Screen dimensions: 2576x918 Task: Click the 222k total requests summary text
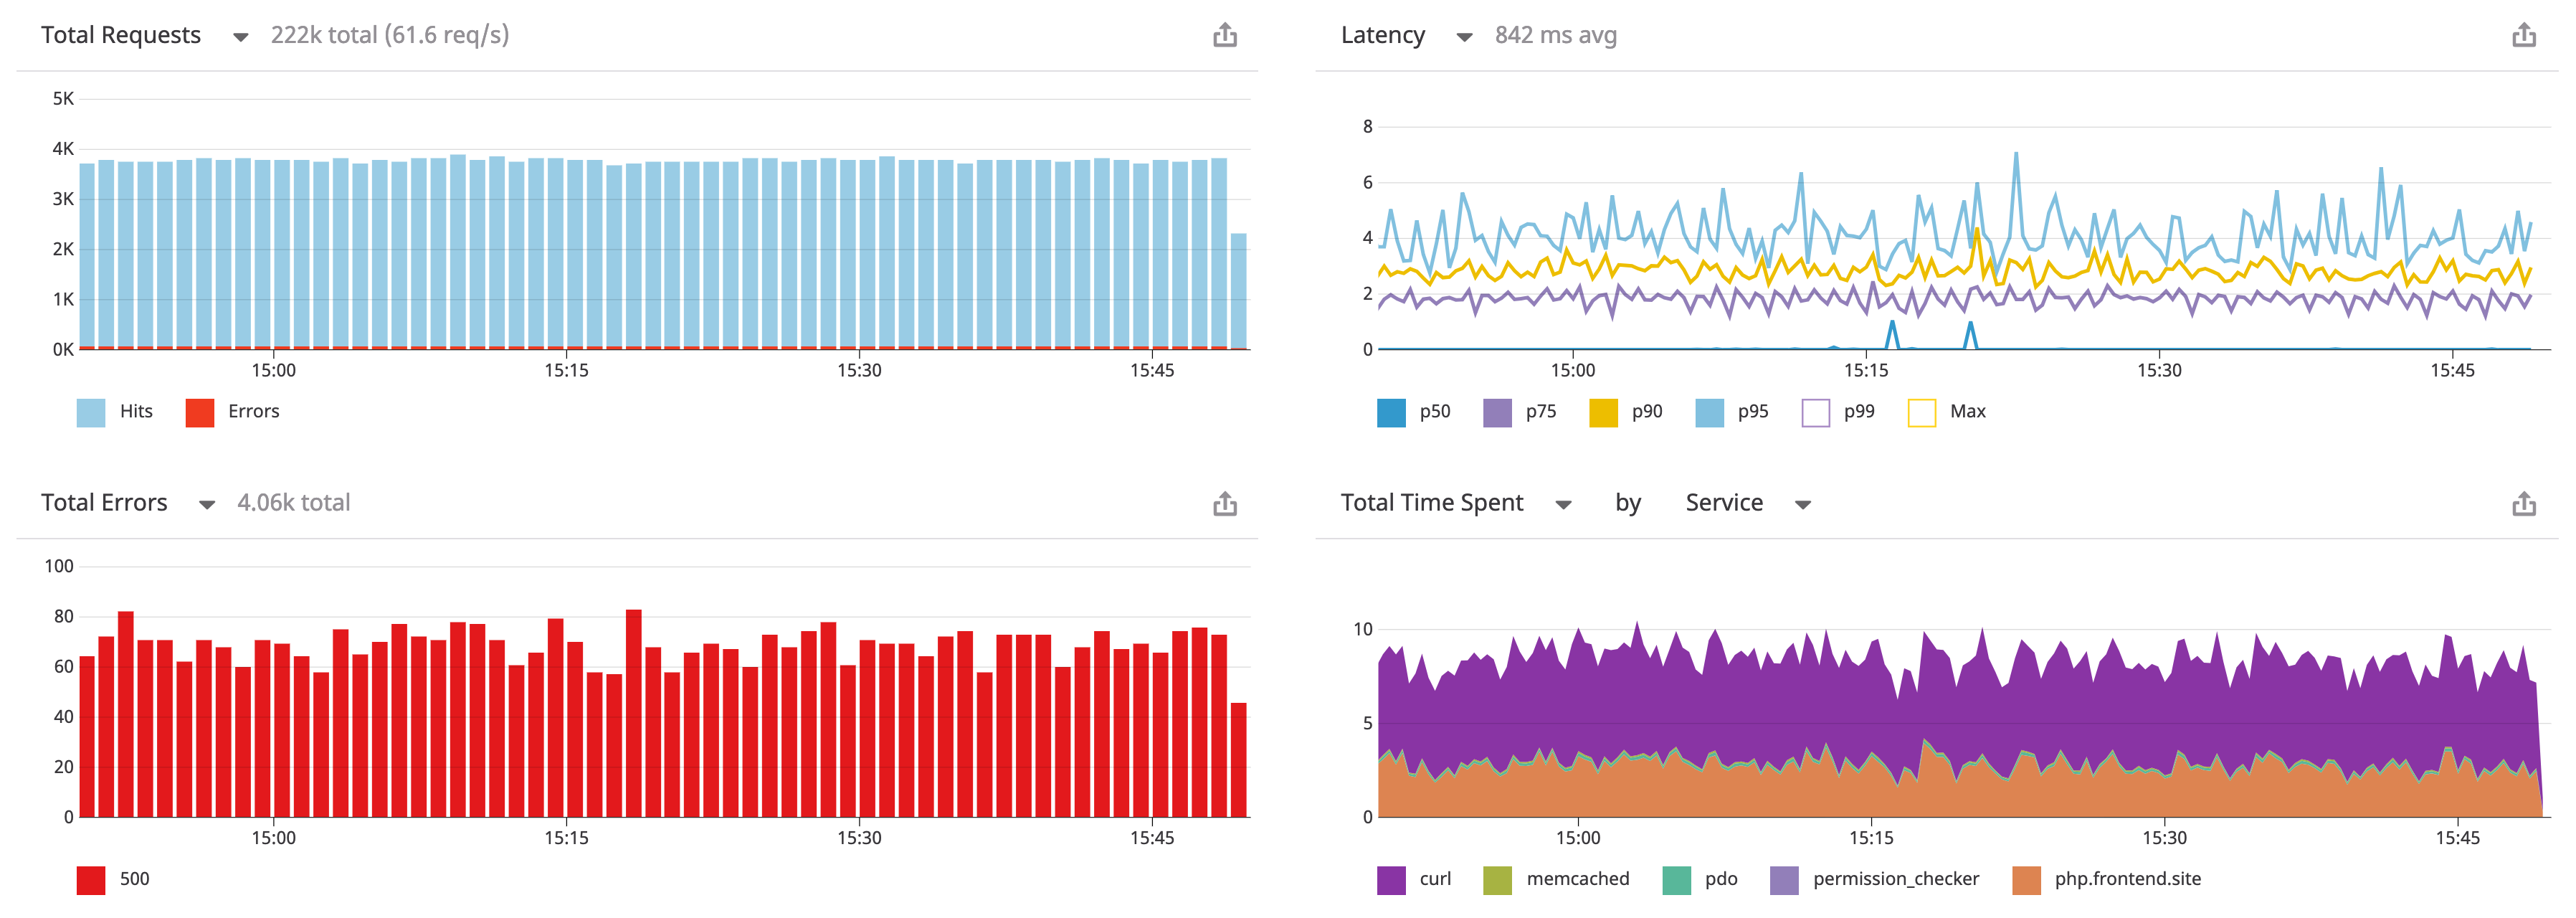pos(389,35)
